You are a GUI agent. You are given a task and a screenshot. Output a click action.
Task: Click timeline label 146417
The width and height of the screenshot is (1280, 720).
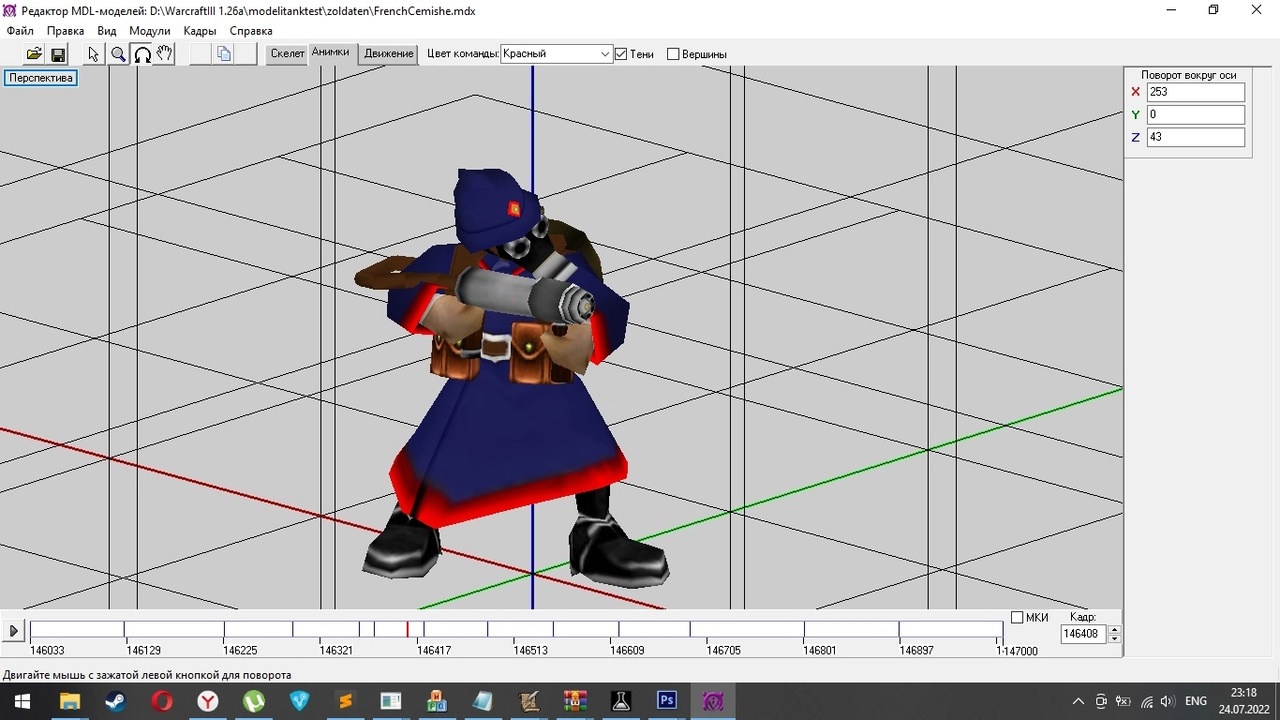coord(434,650)
